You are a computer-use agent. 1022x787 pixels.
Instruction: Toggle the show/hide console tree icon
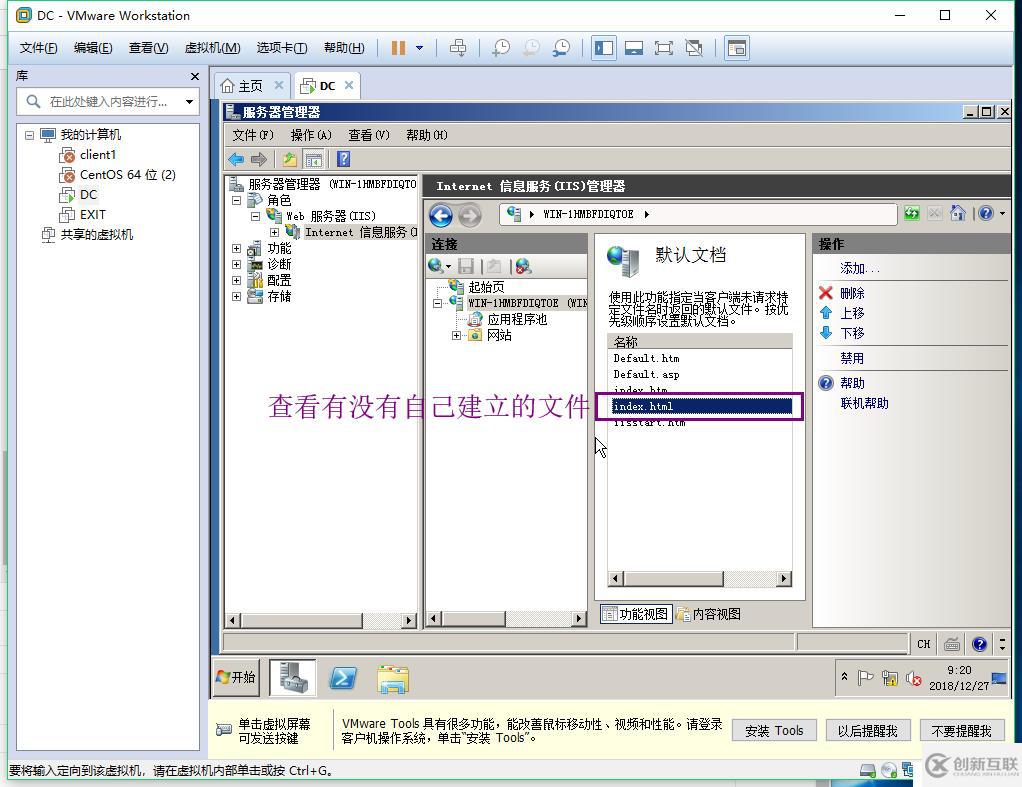tap(314, 159)
